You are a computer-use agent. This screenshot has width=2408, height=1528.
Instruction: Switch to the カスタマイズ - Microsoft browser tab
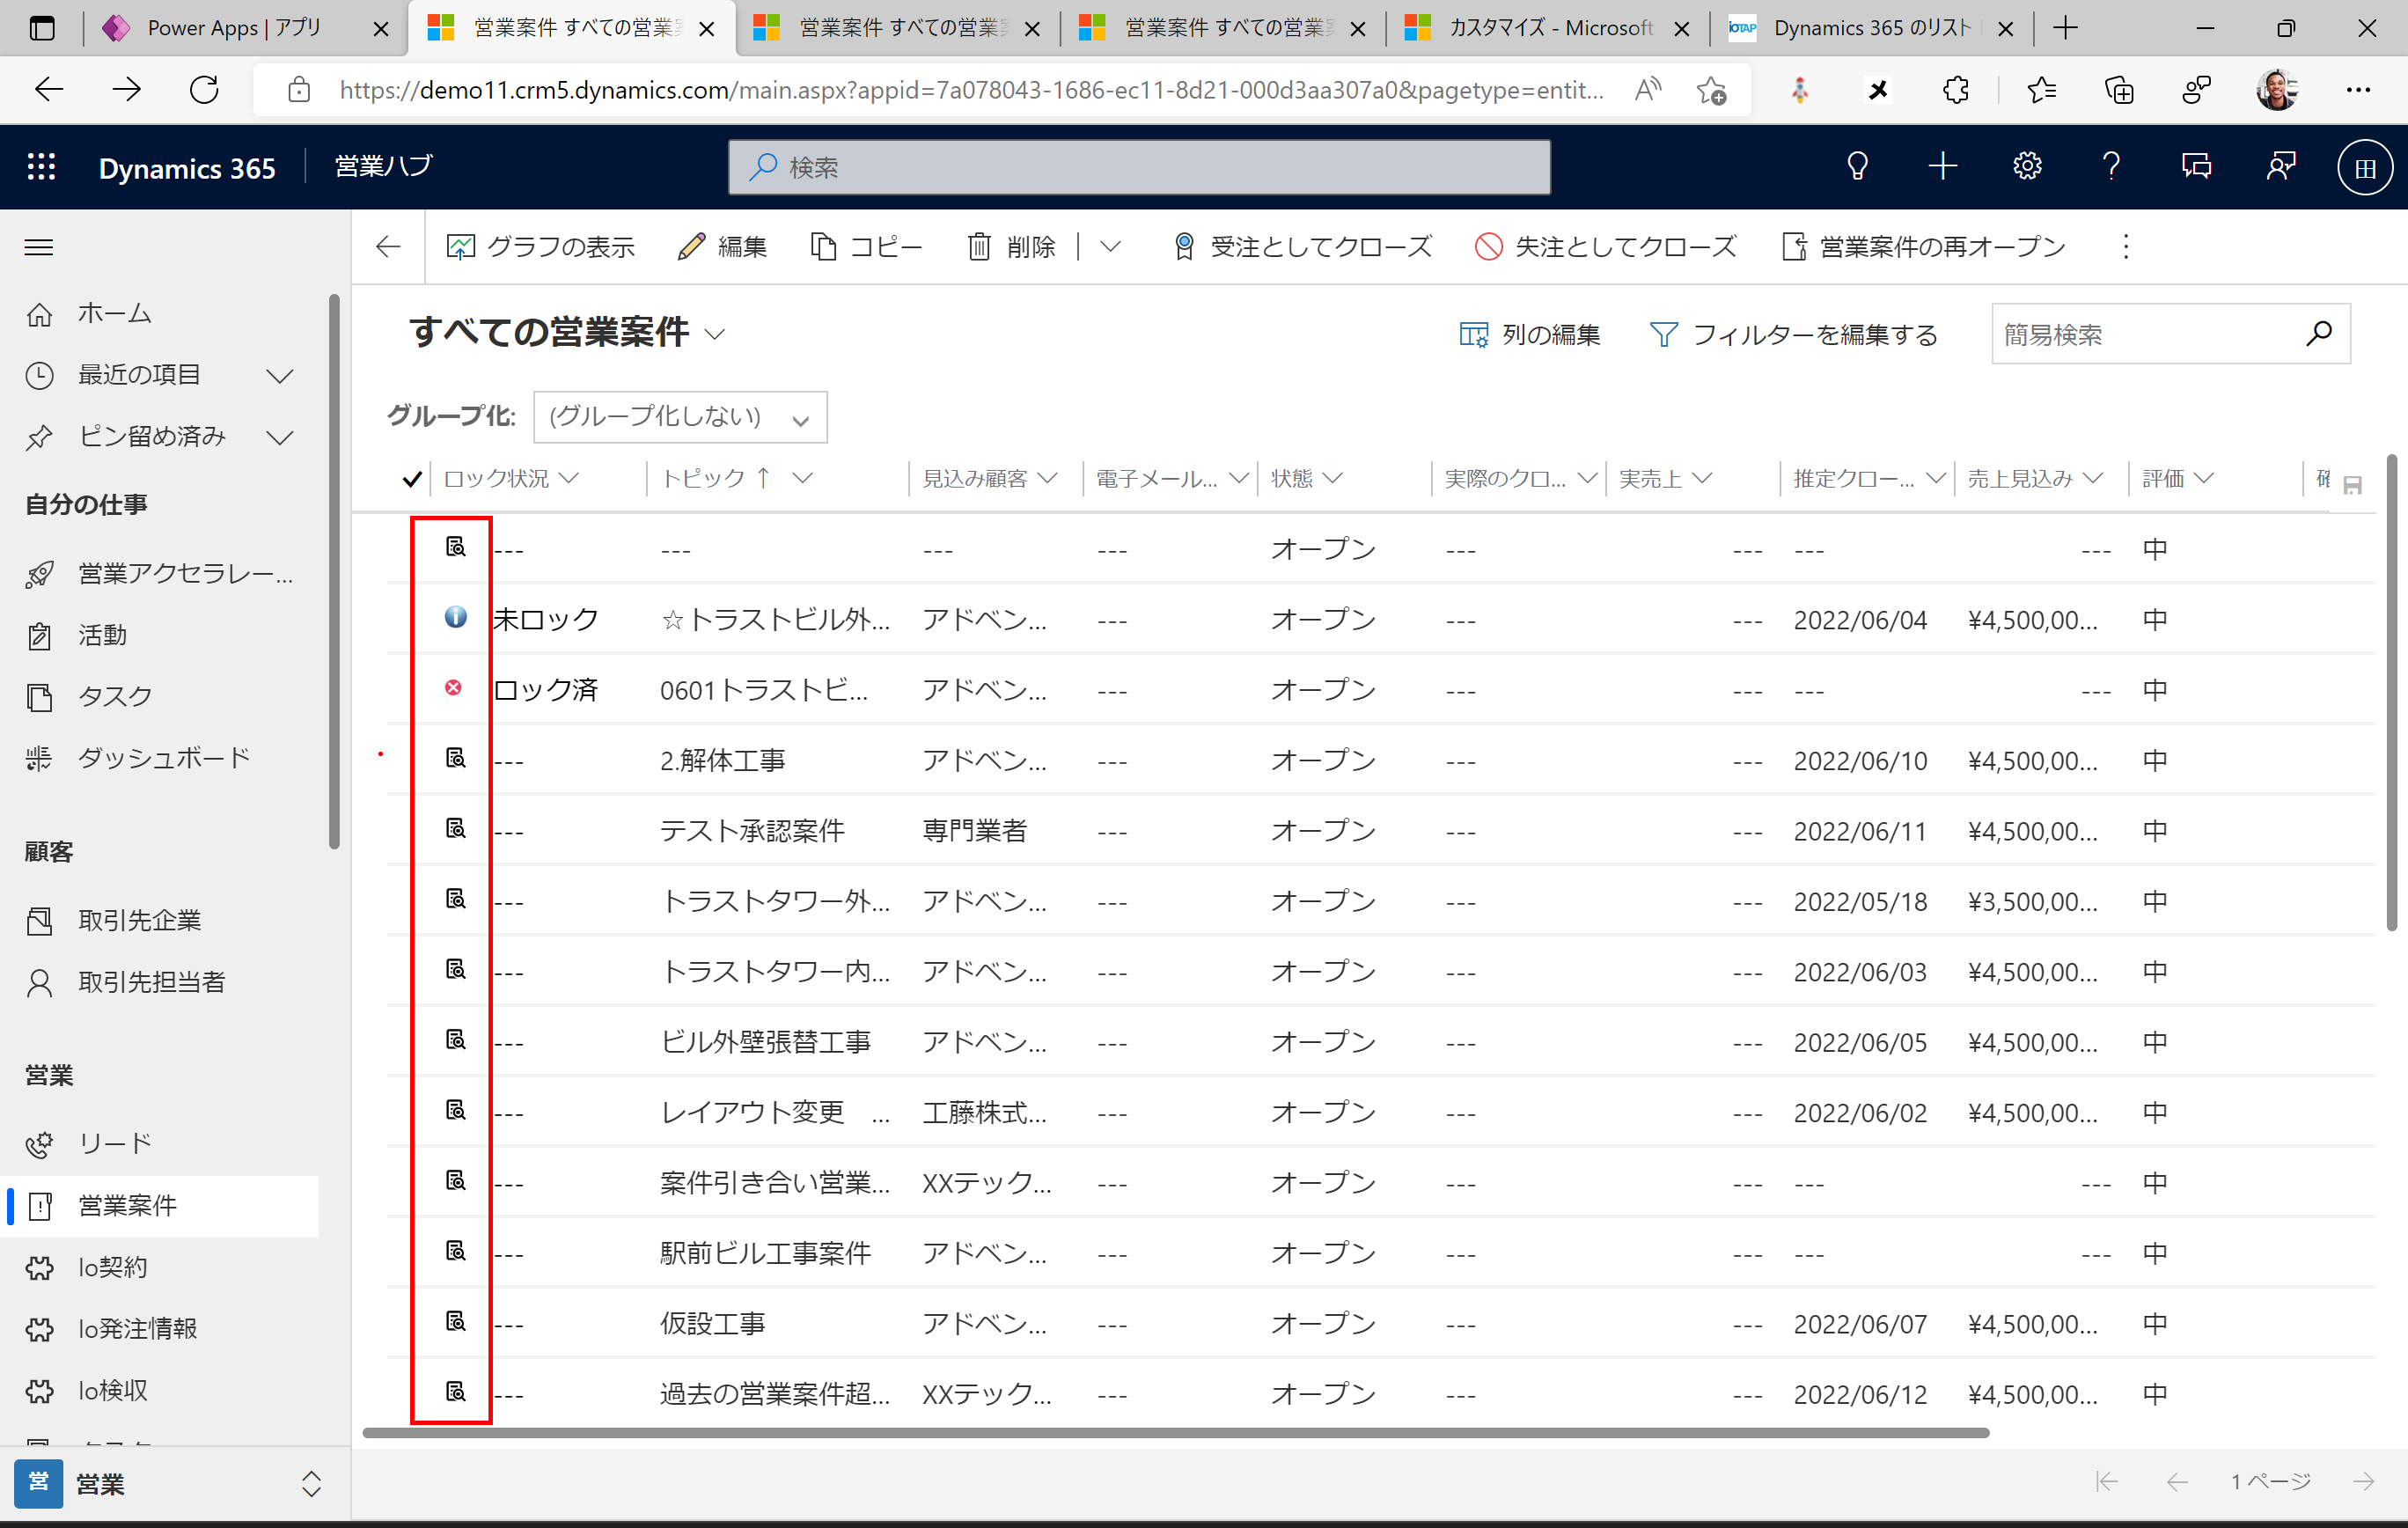point(1549,28)
